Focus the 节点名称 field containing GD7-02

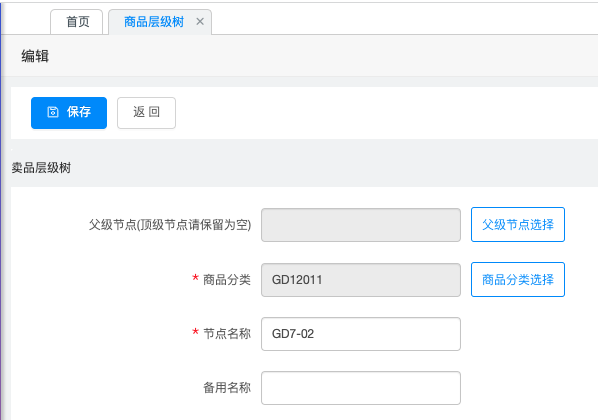[361, 334]
